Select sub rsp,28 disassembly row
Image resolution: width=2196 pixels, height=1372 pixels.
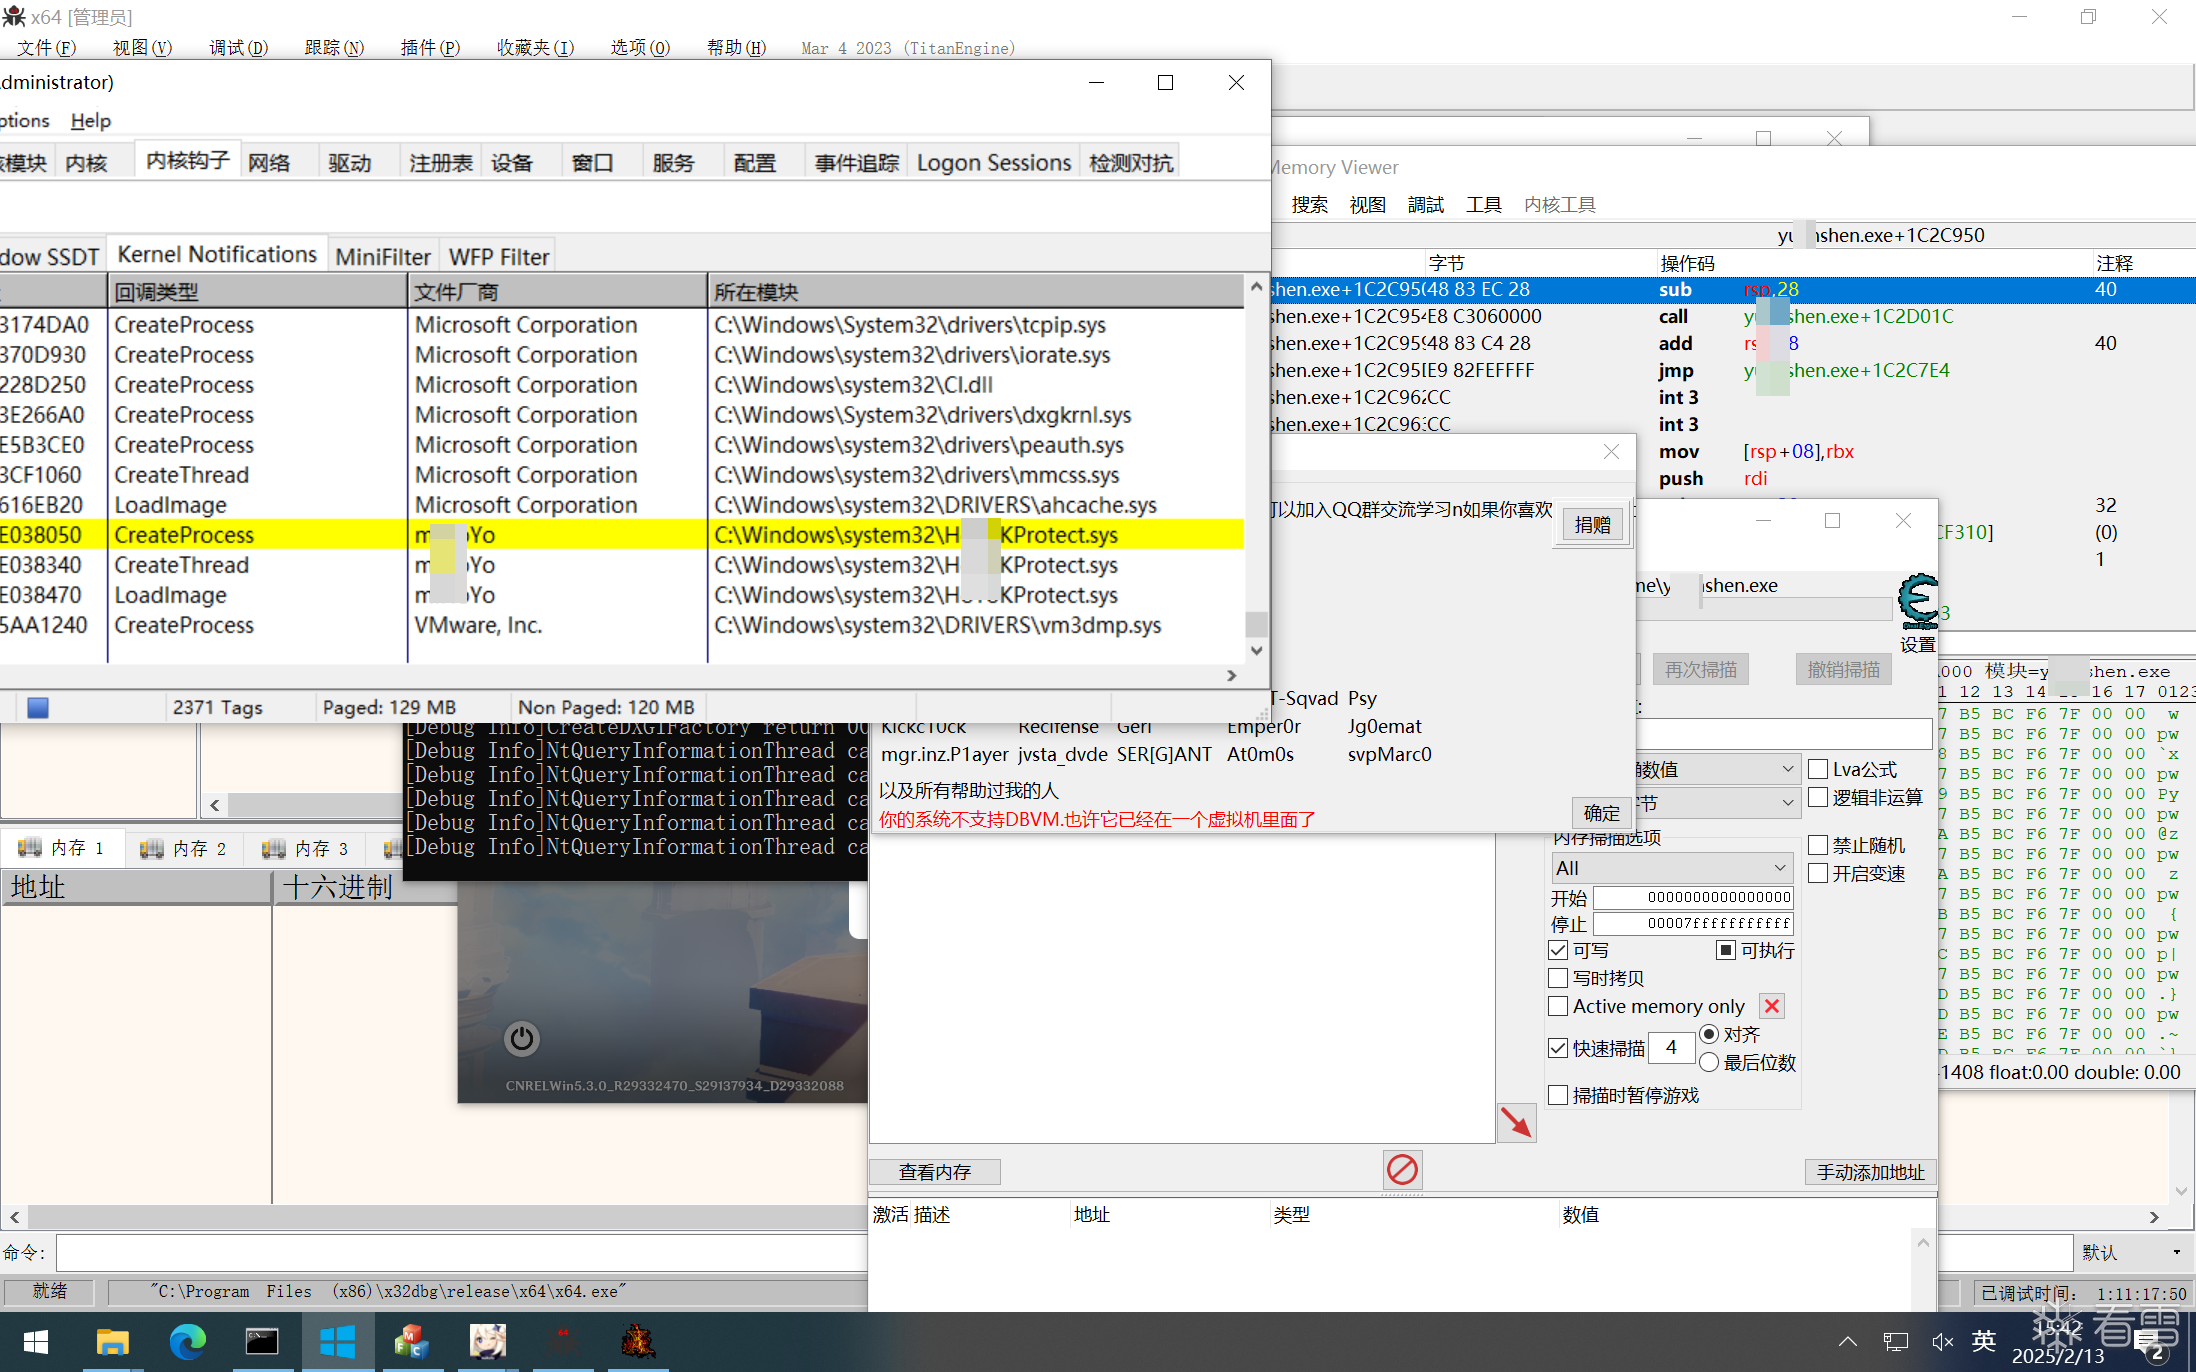(x=1732, y=289)
